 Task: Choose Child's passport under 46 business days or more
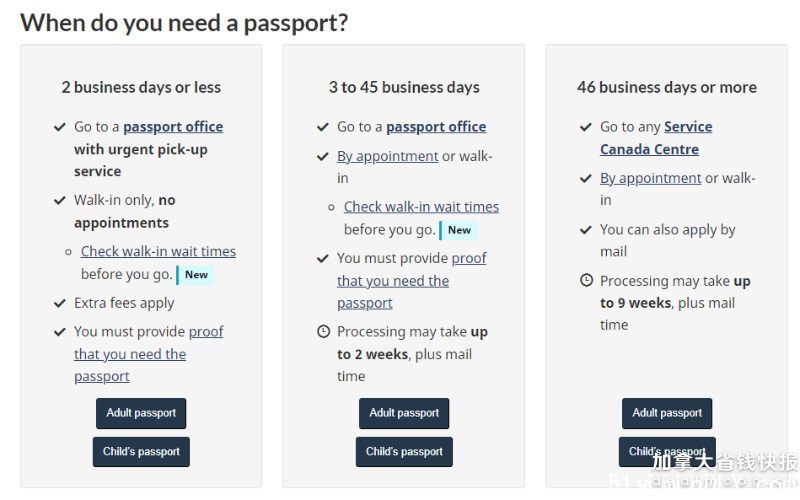pos(667,452)
